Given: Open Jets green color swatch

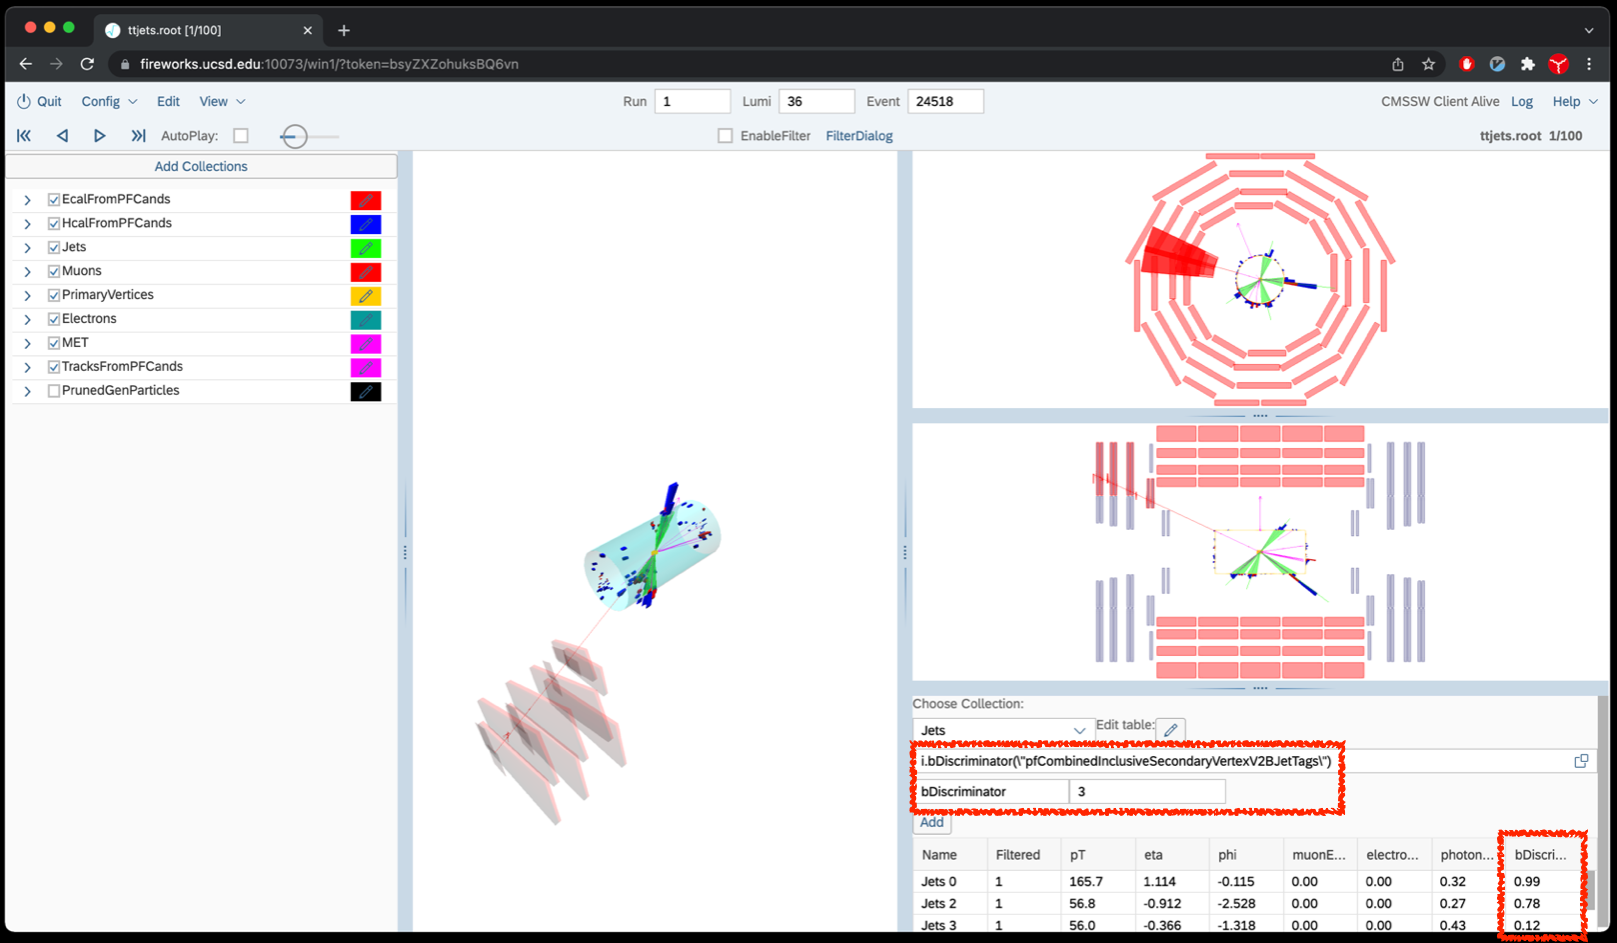Looking at the screenshot, I should 366,248.
